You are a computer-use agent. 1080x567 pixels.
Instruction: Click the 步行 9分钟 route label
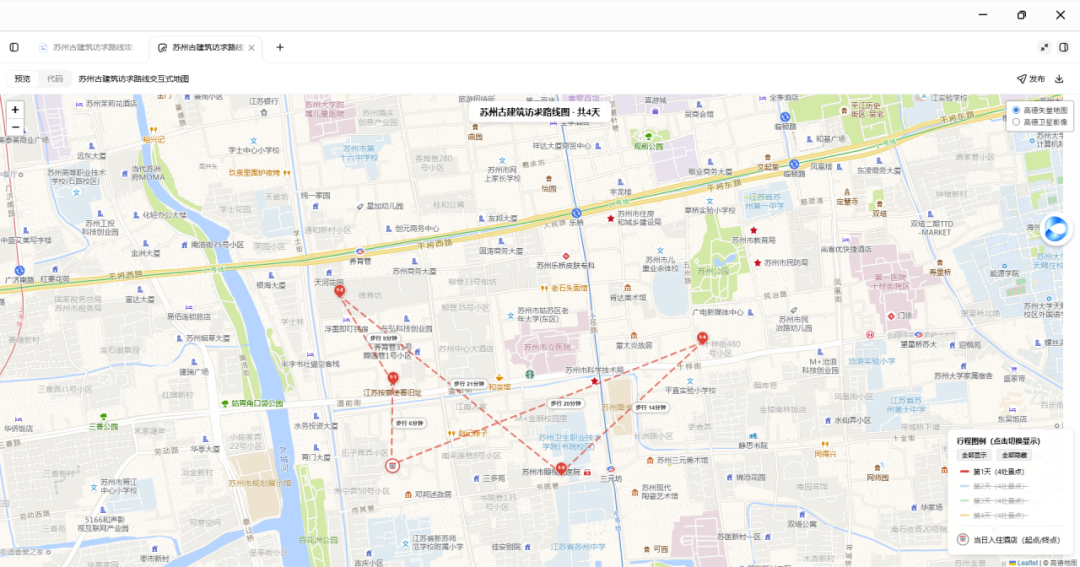click(x=384, y=338)
